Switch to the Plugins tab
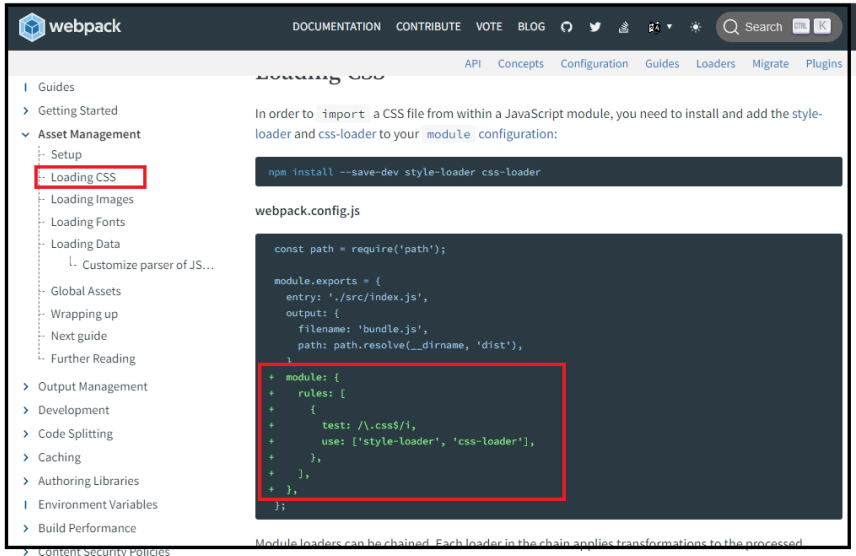The width and height of the screenshot is (856, 556). [x=824, y=64]
